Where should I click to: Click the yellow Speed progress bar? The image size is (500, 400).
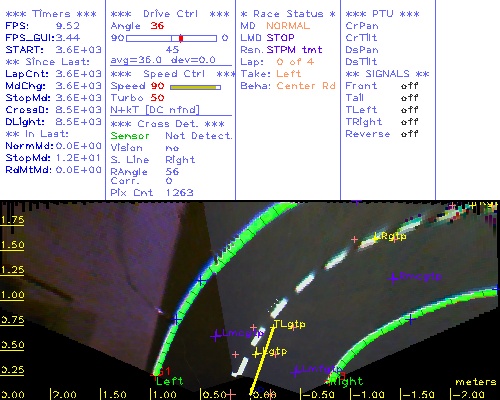(x=195, y=87)
